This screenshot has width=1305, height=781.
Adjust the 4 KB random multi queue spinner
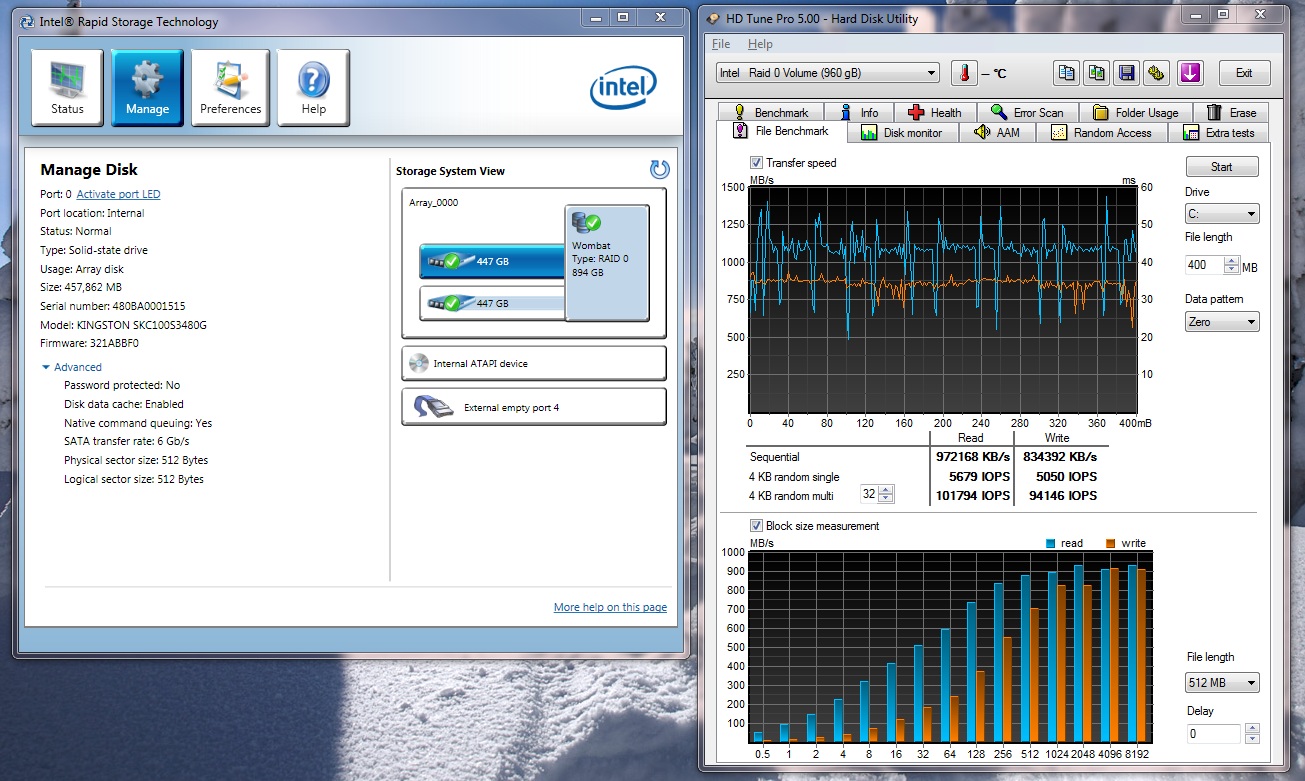pos(886,494)
